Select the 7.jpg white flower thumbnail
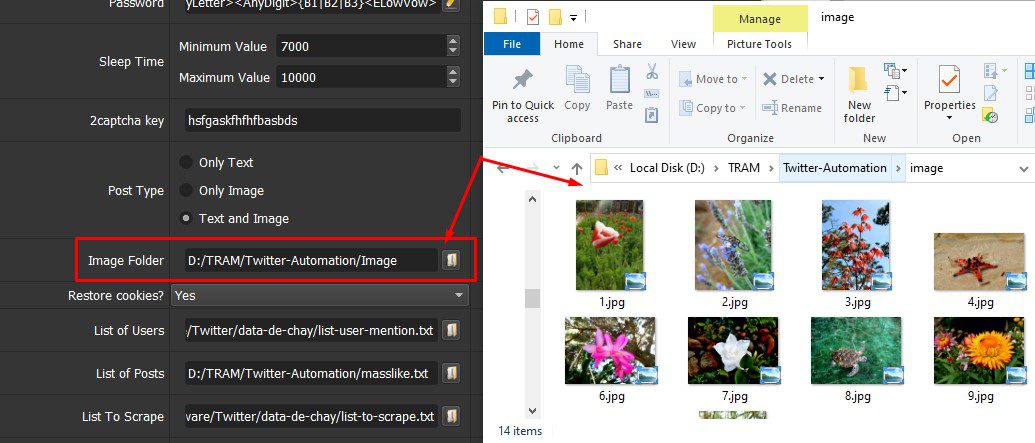The width and height of the screenshot is (1035, 443). tap(734, 351)
